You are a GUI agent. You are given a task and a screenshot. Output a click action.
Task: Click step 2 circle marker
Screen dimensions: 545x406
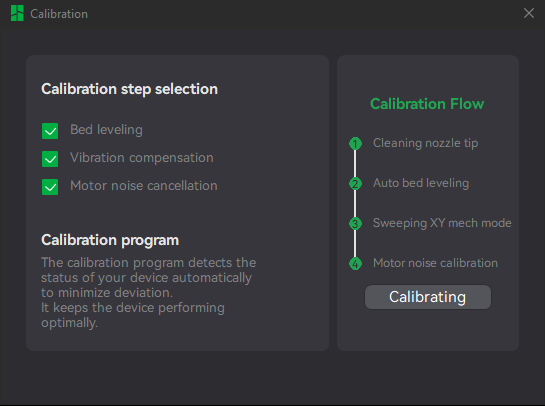355,183
